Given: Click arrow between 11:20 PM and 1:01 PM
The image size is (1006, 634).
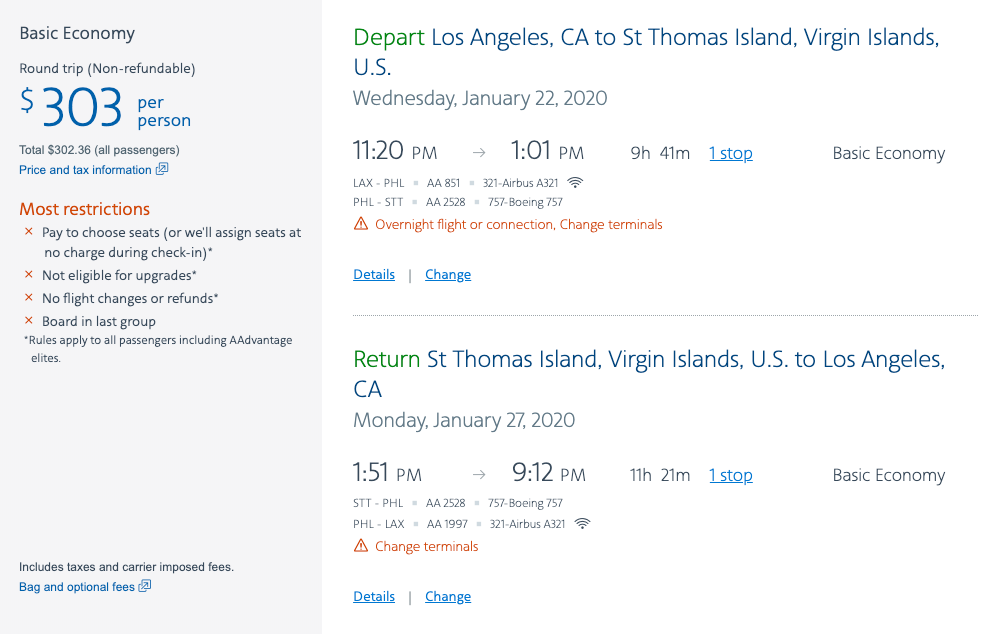Looking at the screenshot, I should tap(479, 153).
